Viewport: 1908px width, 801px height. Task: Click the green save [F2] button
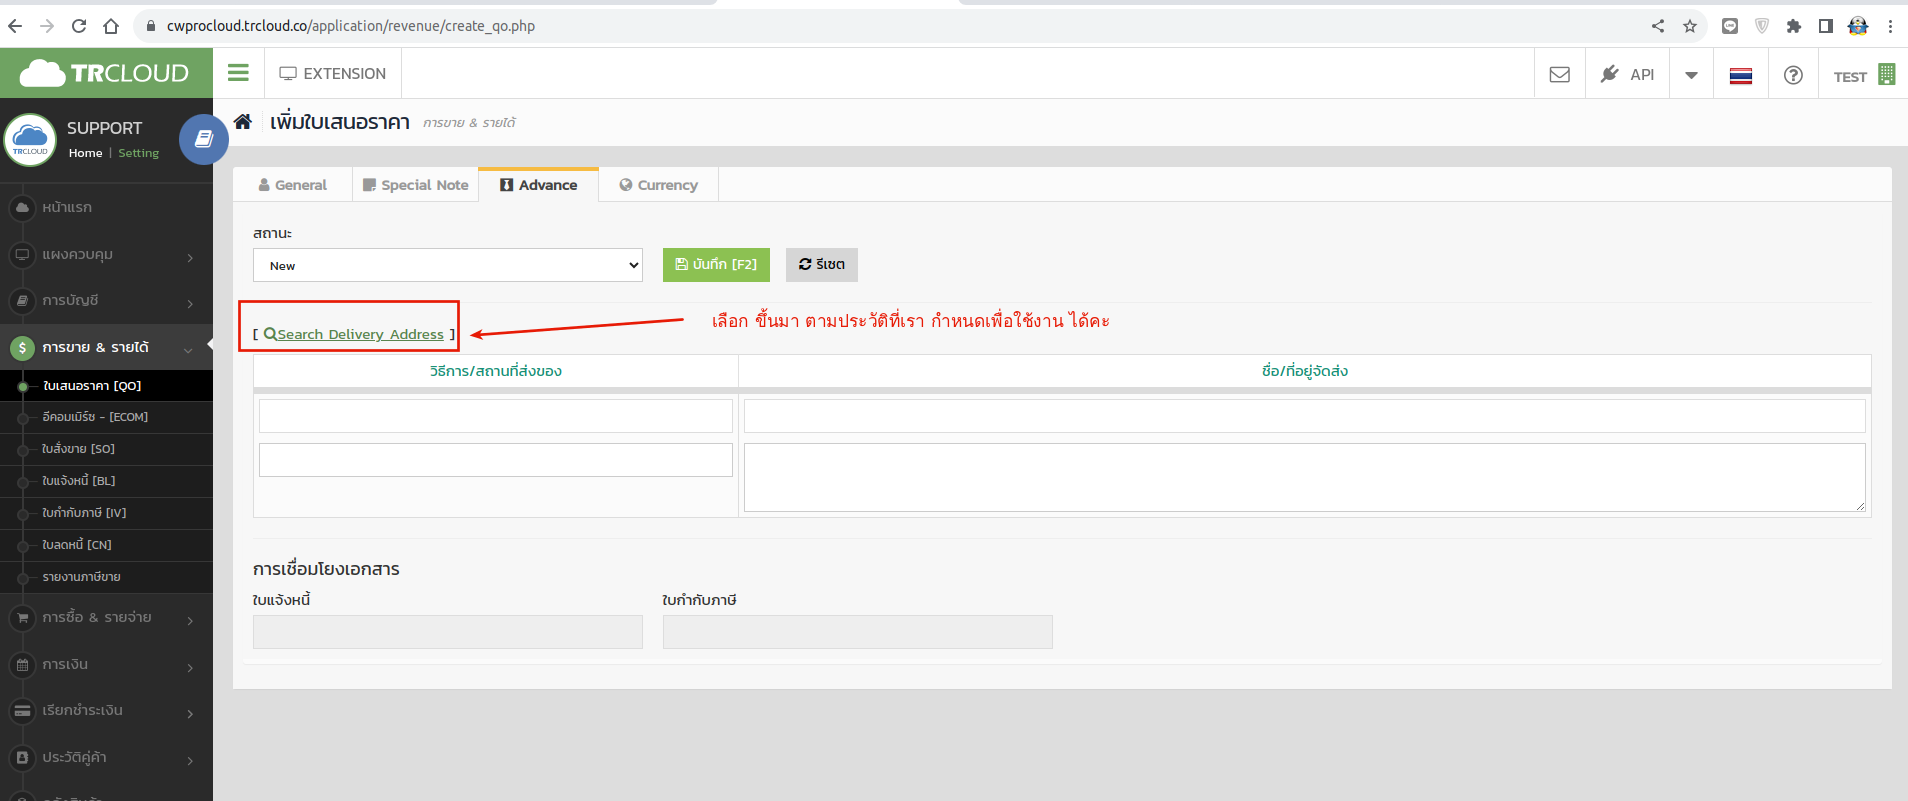[x=716, y=265]
